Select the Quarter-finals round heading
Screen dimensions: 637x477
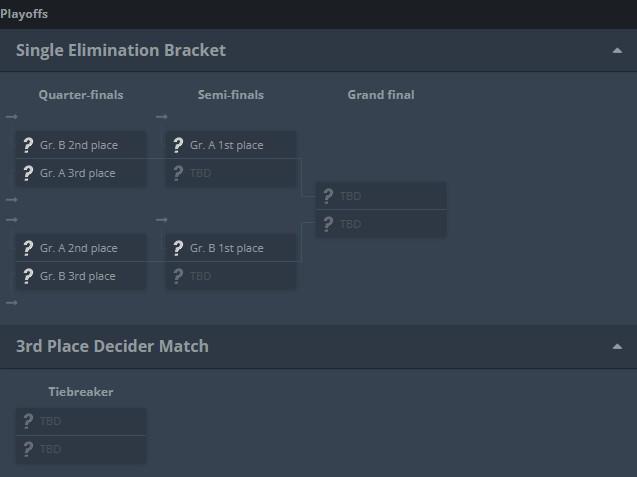tap(81, 95)
